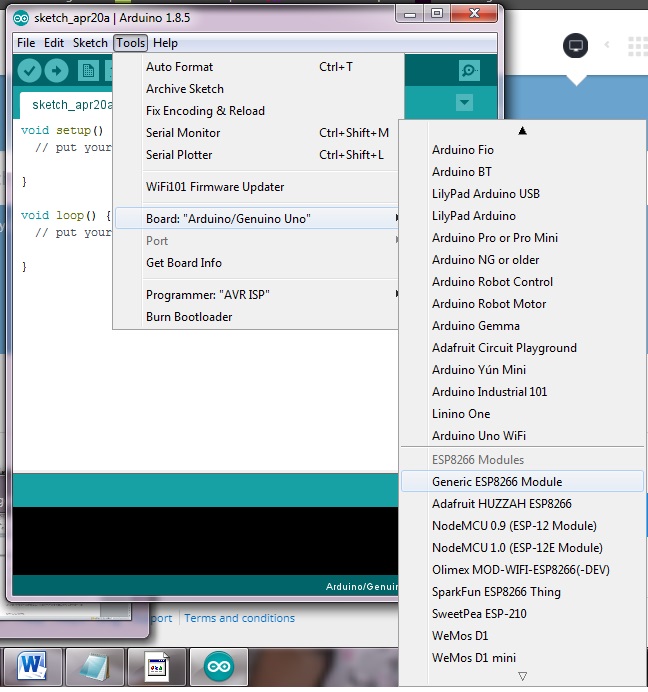648x692 pixels.
Task: Expand the Board submenu entry
Action: 257,218
